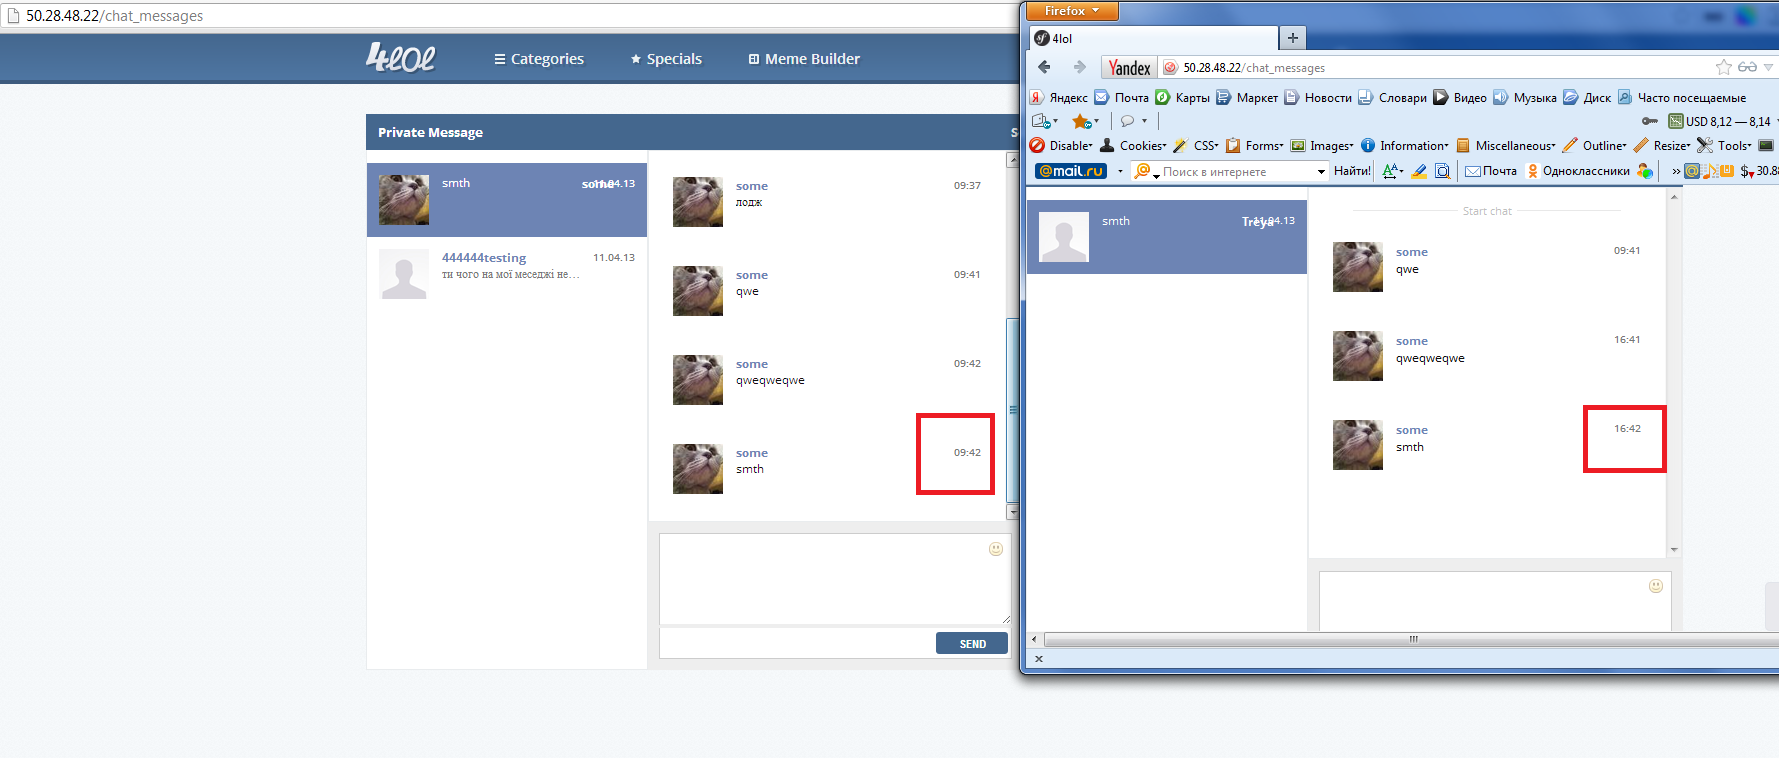This screenshot has height=758, width=1779.
Task: Go forward in the Firefox window
Action: coord(1079,67)
